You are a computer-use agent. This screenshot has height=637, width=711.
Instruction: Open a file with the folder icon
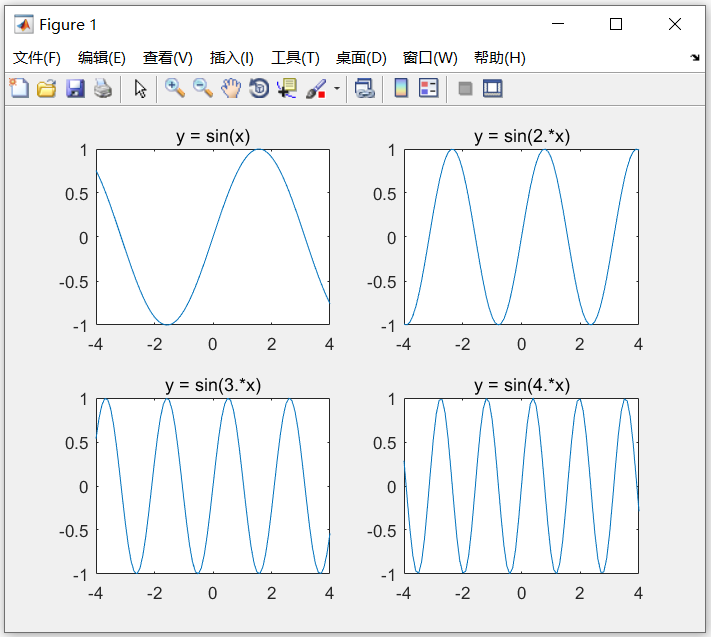pyautogui.click(x=47, y=88)
